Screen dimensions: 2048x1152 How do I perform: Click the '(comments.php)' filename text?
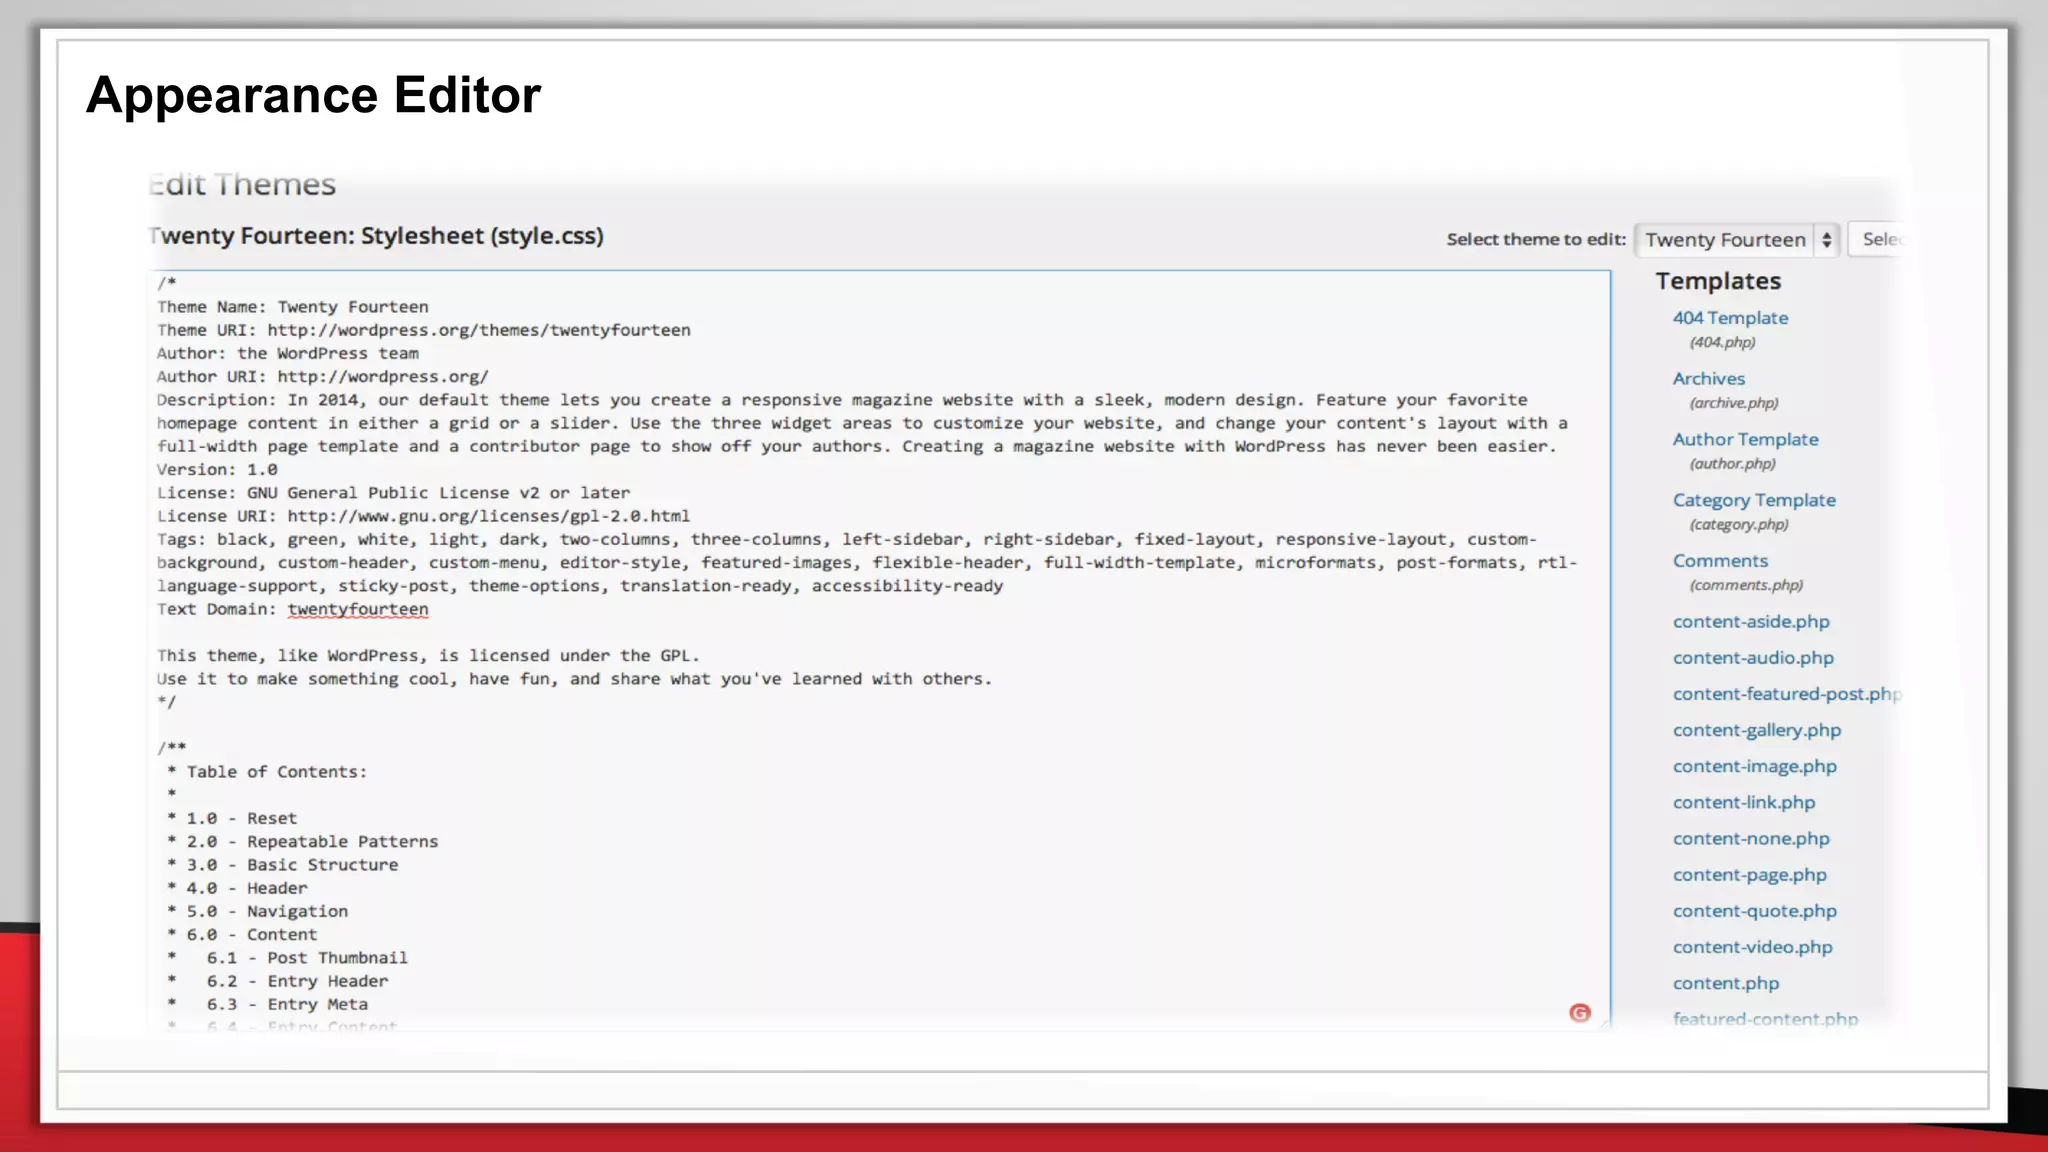click(x=1746, y=585)
